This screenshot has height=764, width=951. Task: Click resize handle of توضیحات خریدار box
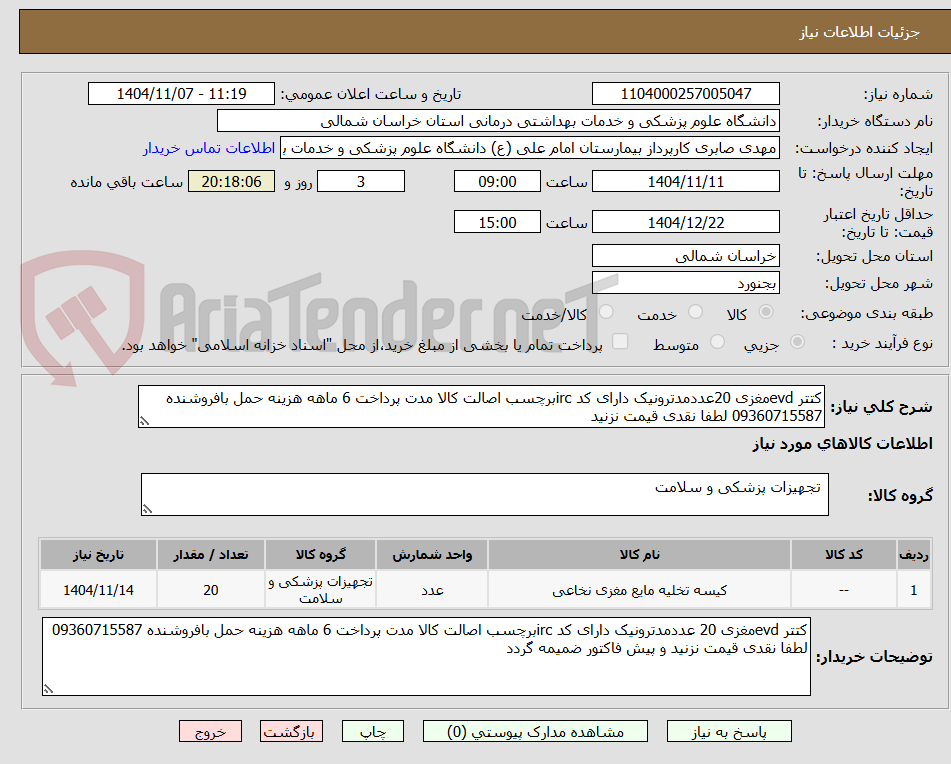click(x=48, y=689)
